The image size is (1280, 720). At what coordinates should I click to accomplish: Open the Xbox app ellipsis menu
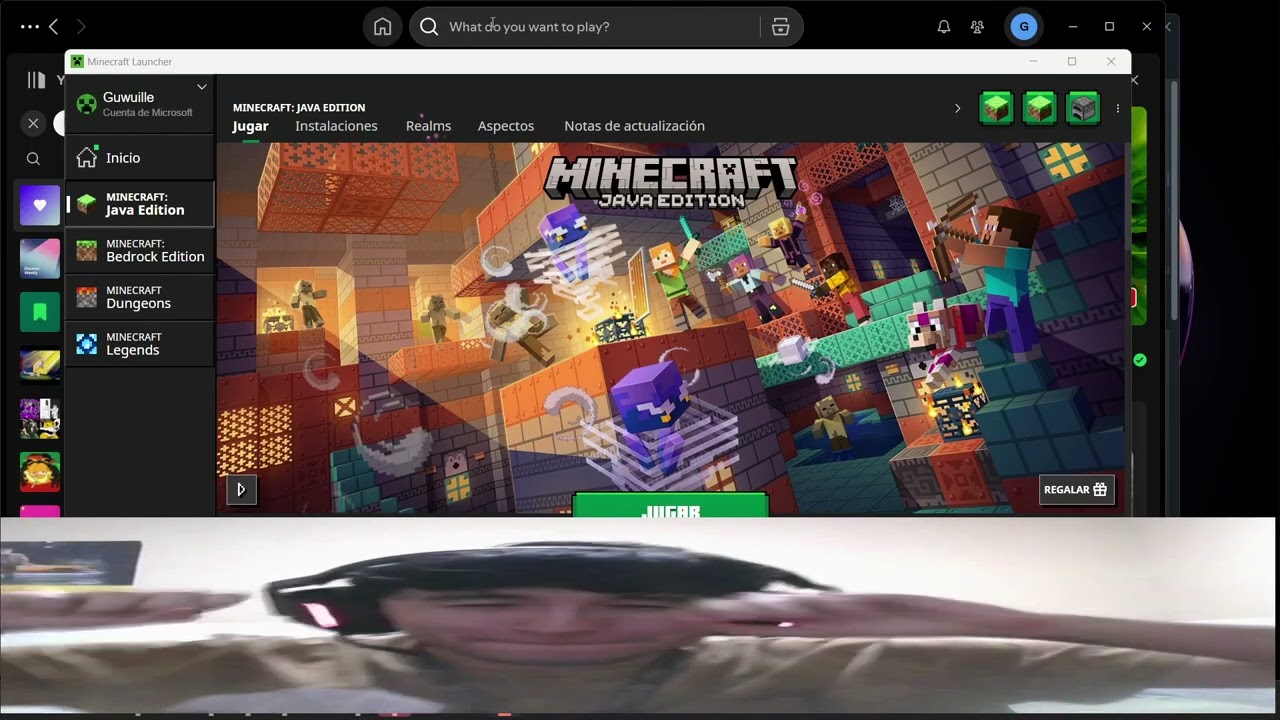point(30,27)
